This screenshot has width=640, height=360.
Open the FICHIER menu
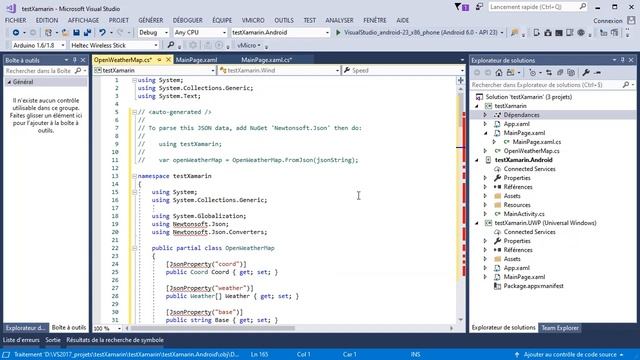click(16, 20)
